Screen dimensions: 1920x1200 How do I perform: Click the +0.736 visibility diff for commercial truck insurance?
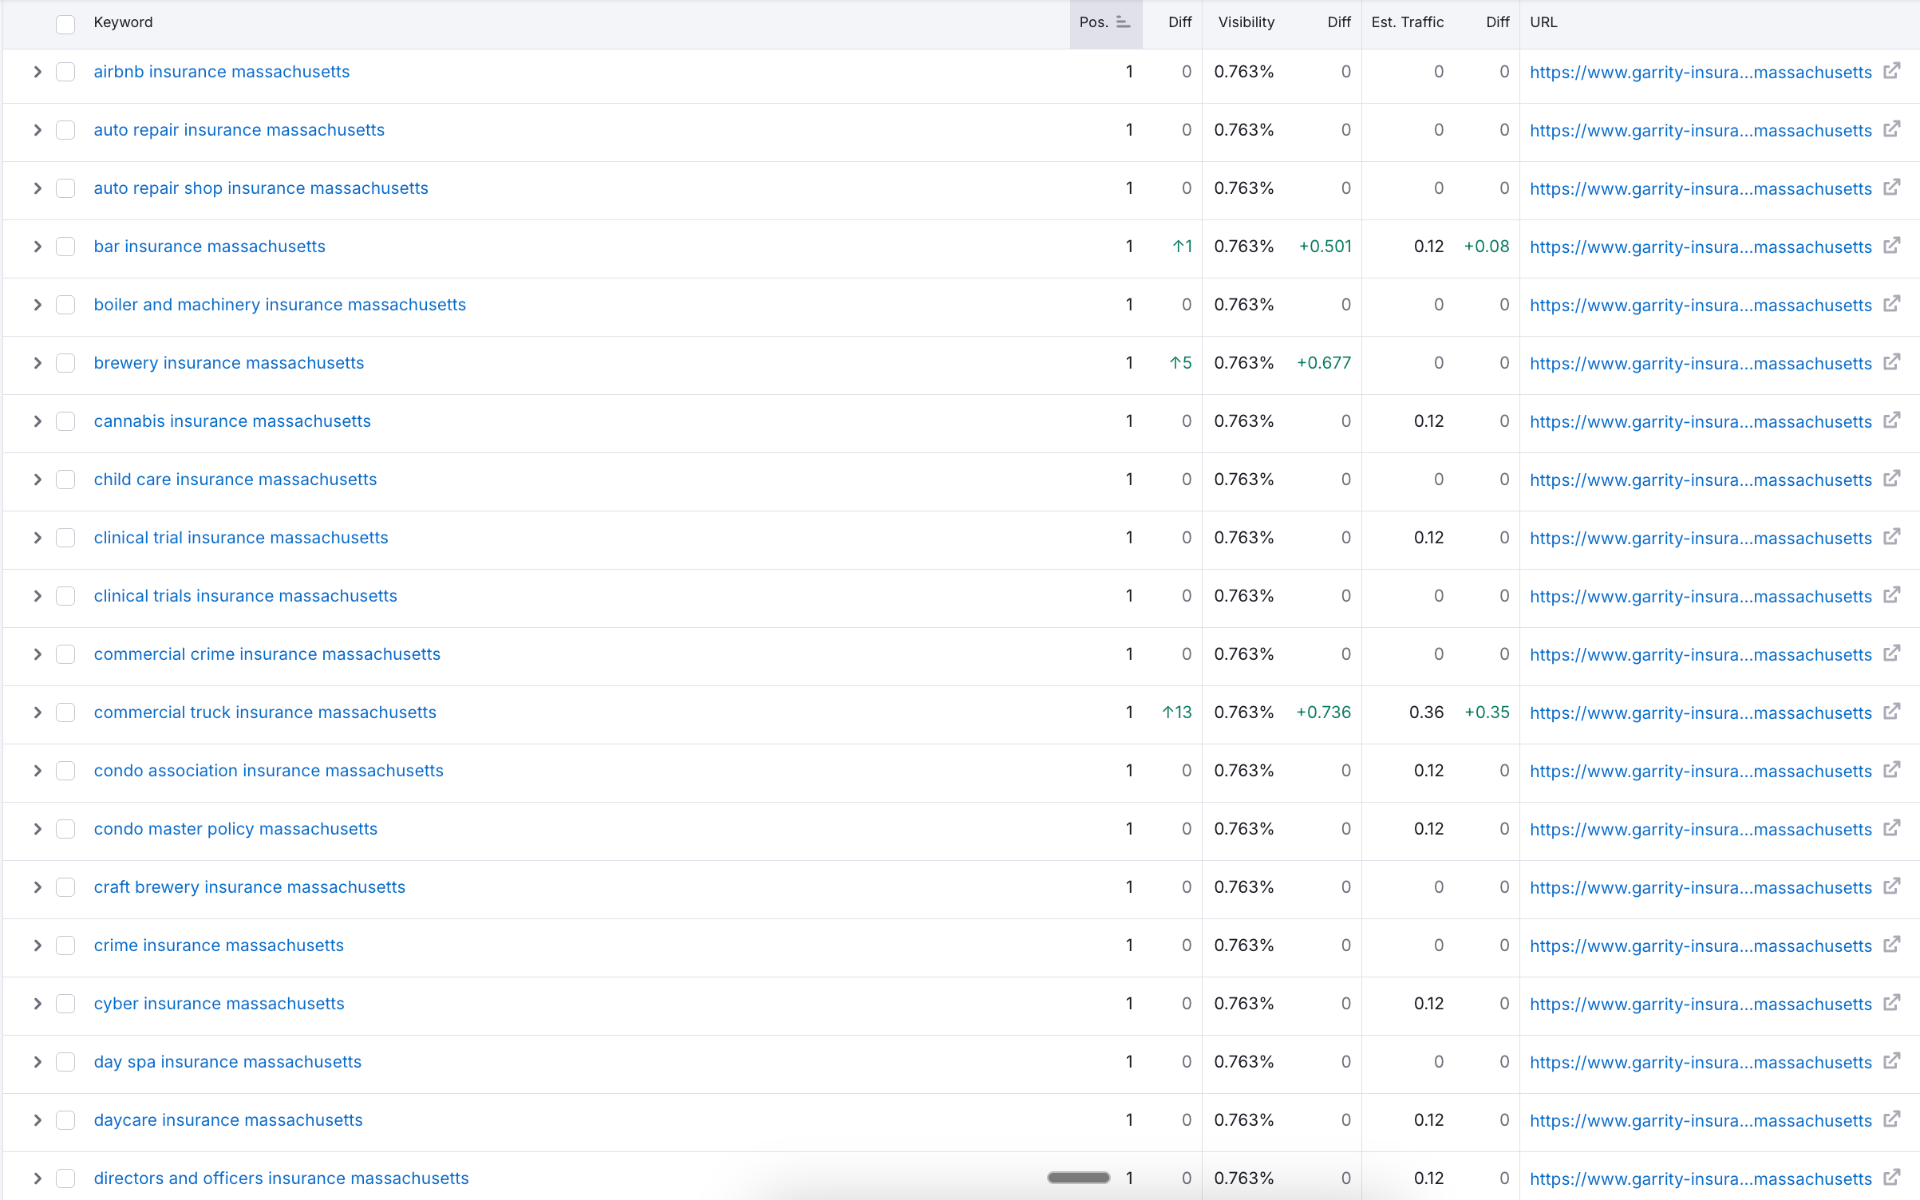pos(1323,712)
